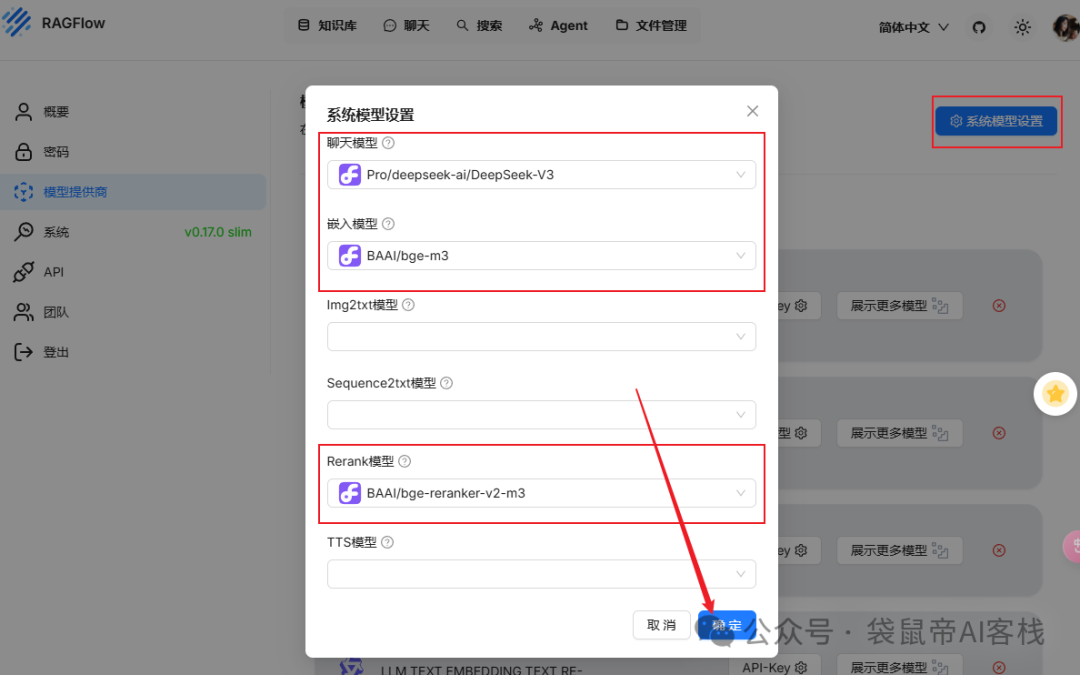1080x675 pixels.
Task: Select 密码 in the sidebar
Action: (x=134, y=152)
